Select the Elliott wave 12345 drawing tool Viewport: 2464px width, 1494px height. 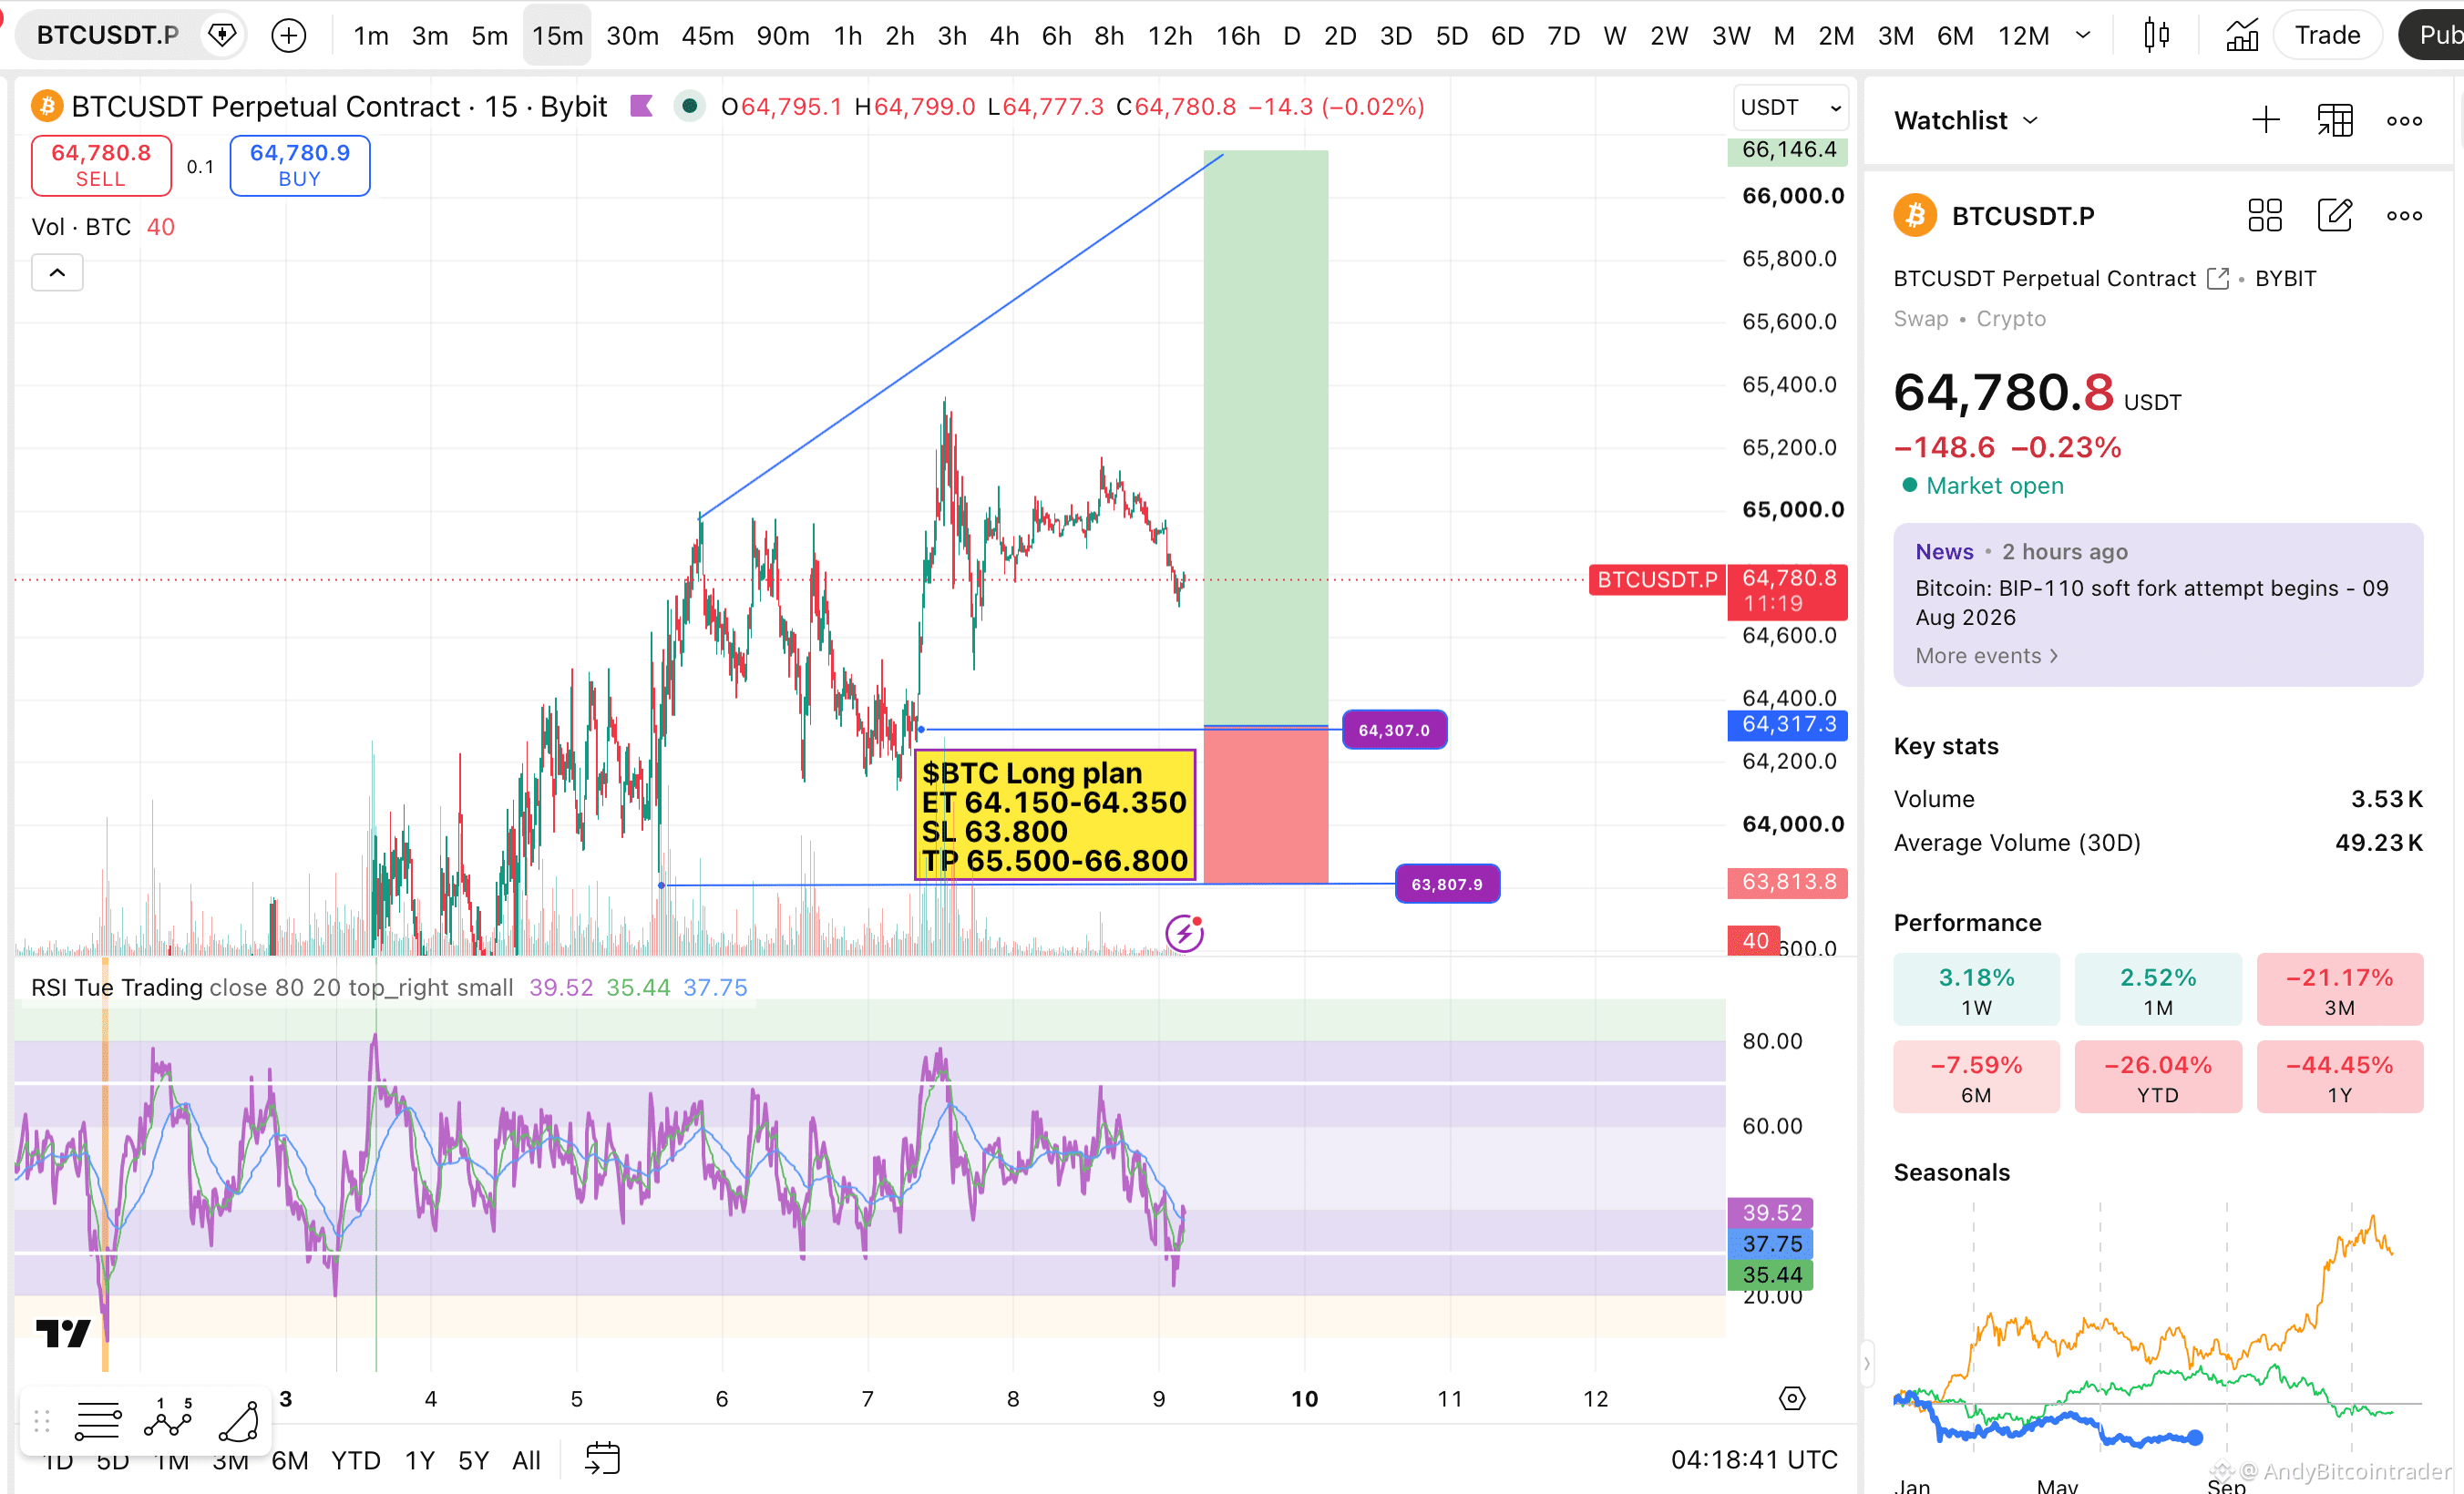(x=168, y=1420)
